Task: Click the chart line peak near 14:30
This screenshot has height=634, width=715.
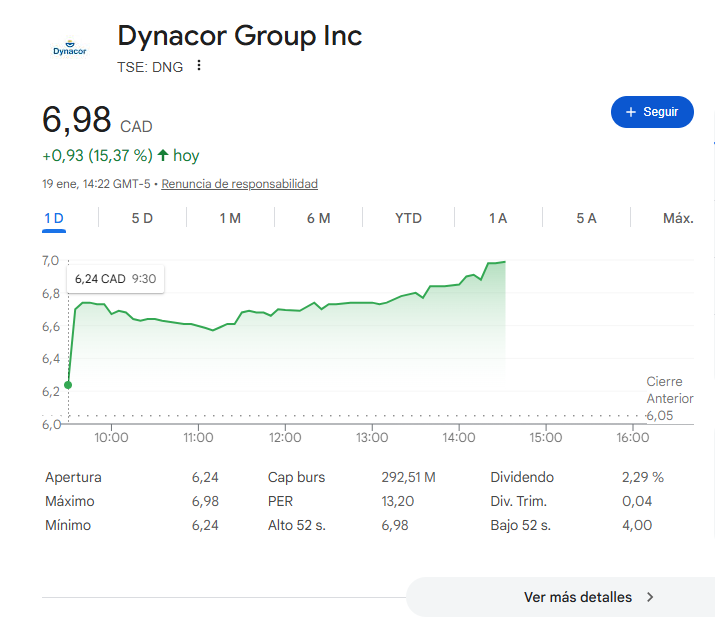Action: (504, 262)
